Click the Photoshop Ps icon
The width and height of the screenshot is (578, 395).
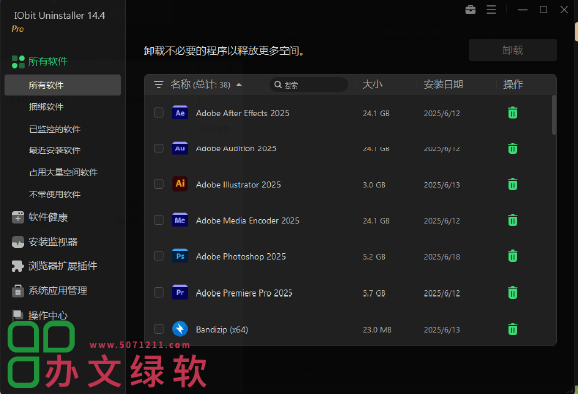180,256
